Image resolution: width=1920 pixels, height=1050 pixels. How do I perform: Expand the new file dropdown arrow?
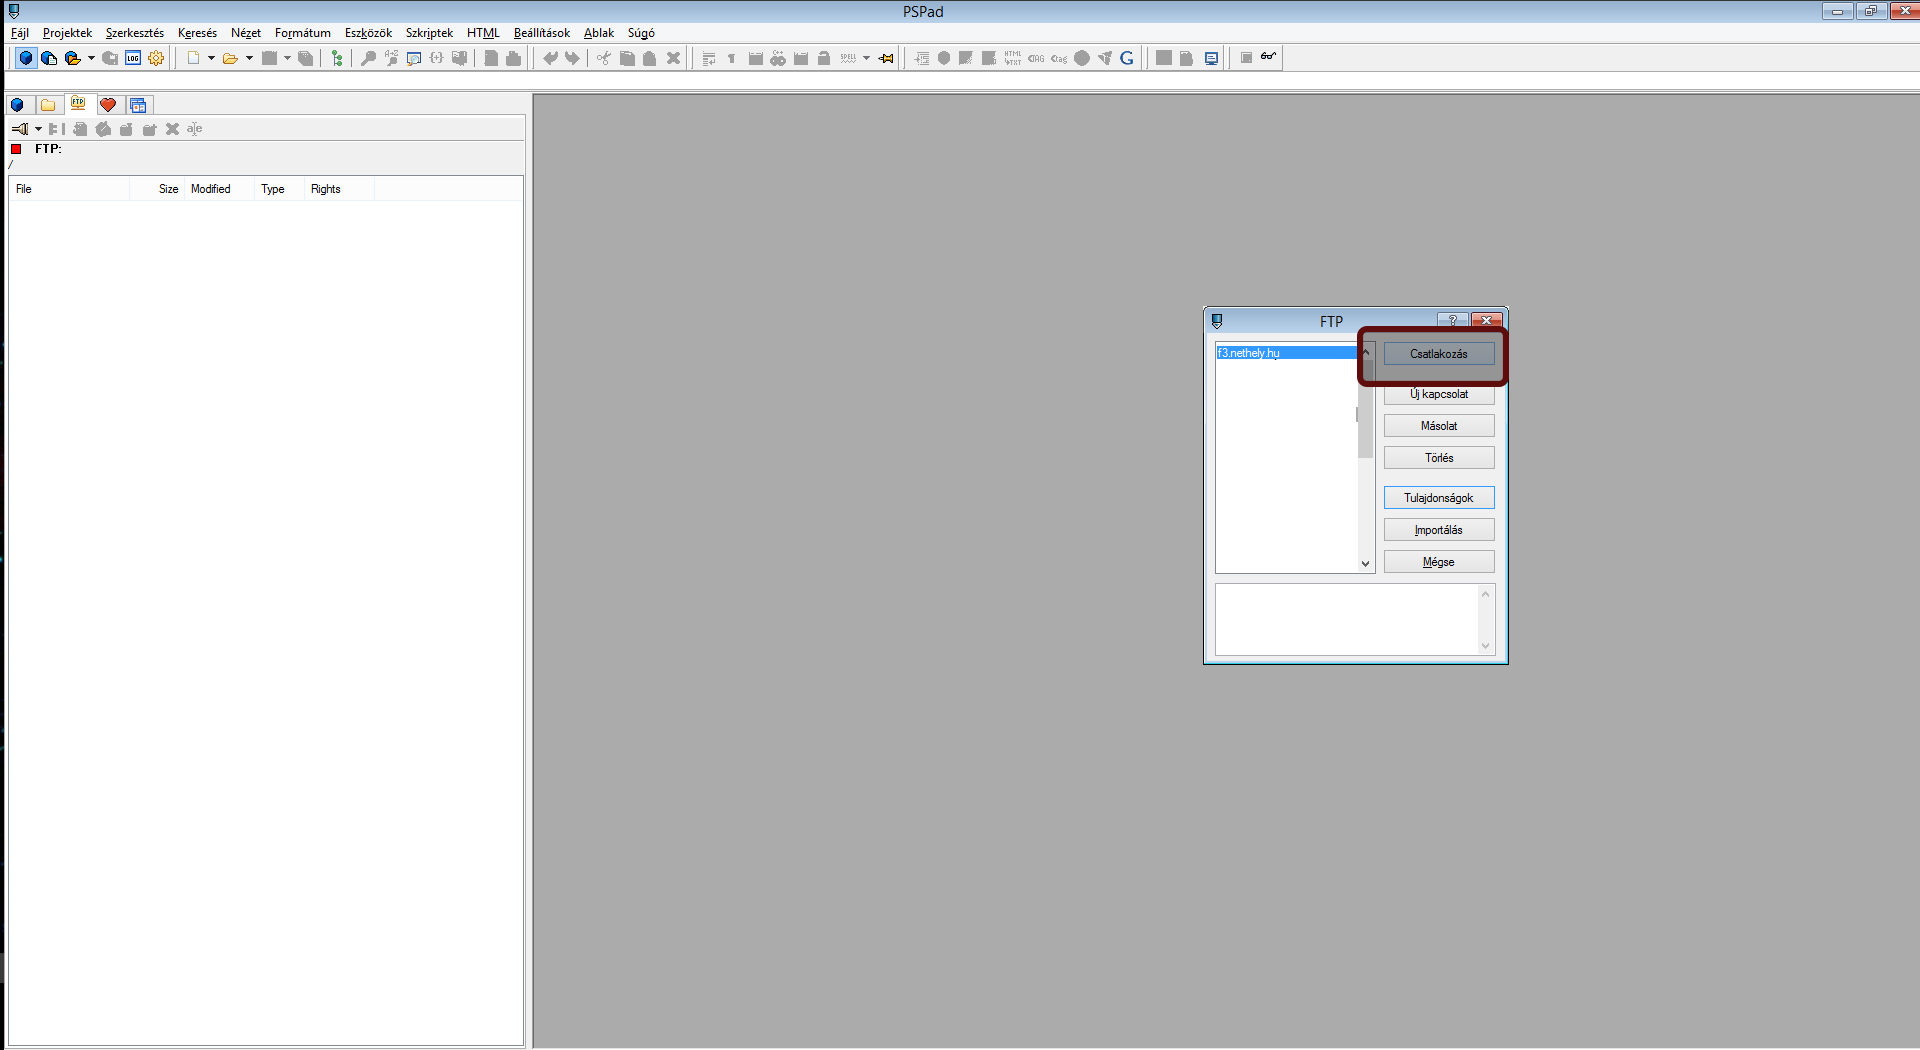(x=211, y=58)
